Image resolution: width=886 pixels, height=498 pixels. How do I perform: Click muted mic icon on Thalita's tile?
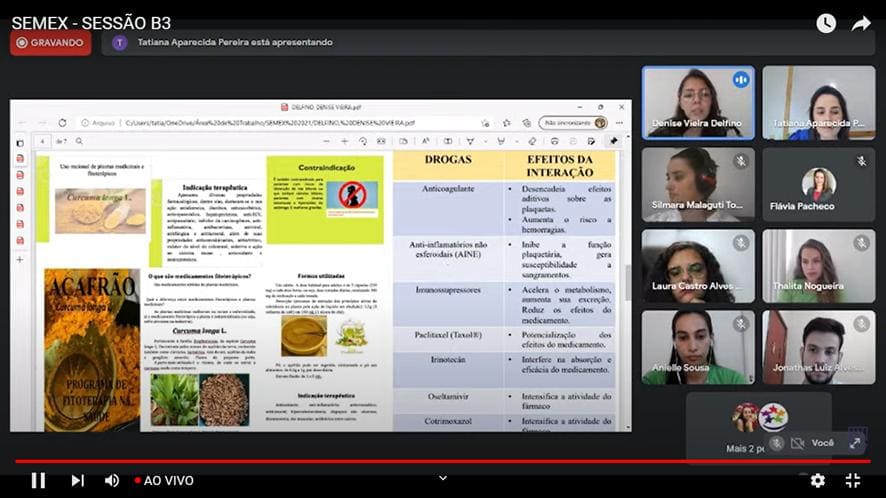(x=861, y=243)
